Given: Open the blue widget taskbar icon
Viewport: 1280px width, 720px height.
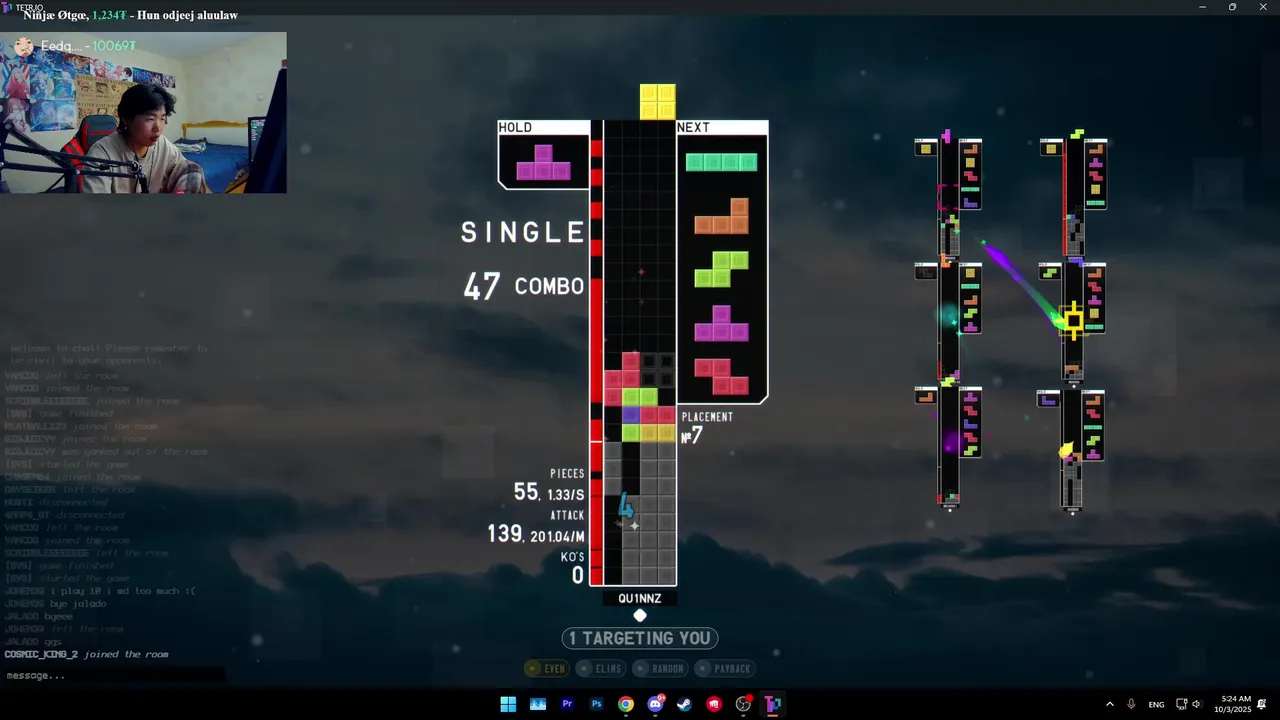Looking at the screenshot, I should (538, 704).
